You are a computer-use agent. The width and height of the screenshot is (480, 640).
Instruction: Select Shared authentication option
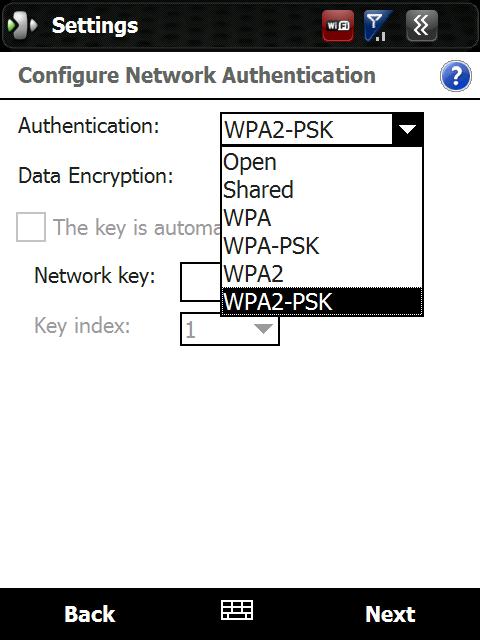click(x=322, y=189)
